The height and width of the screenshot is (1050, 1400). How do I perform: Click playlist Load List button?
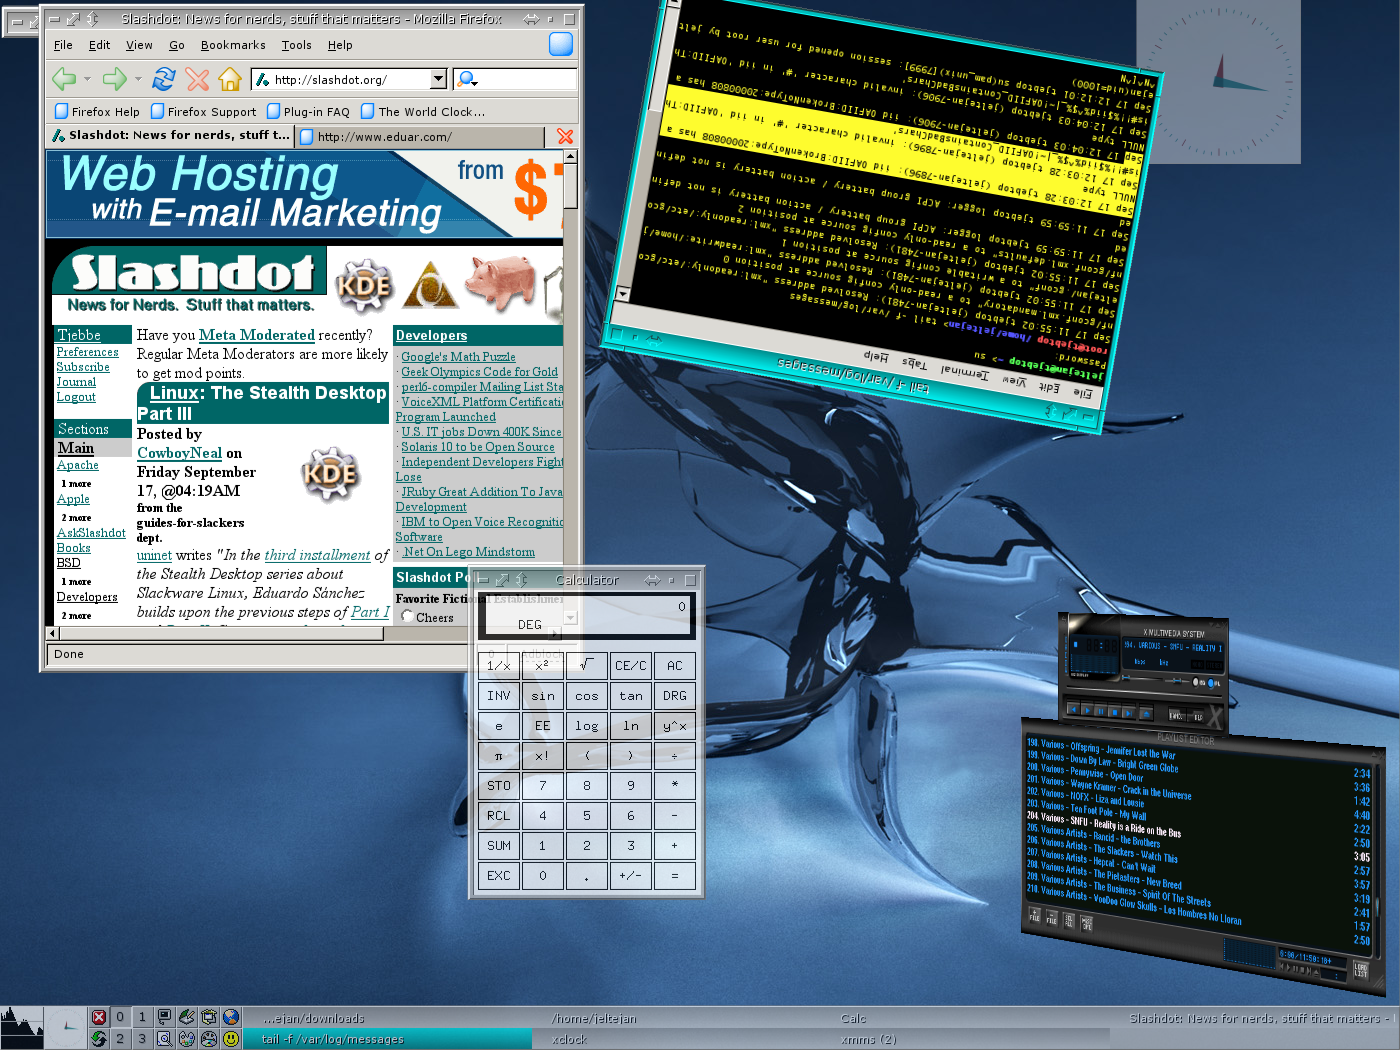click(1361, 969)
